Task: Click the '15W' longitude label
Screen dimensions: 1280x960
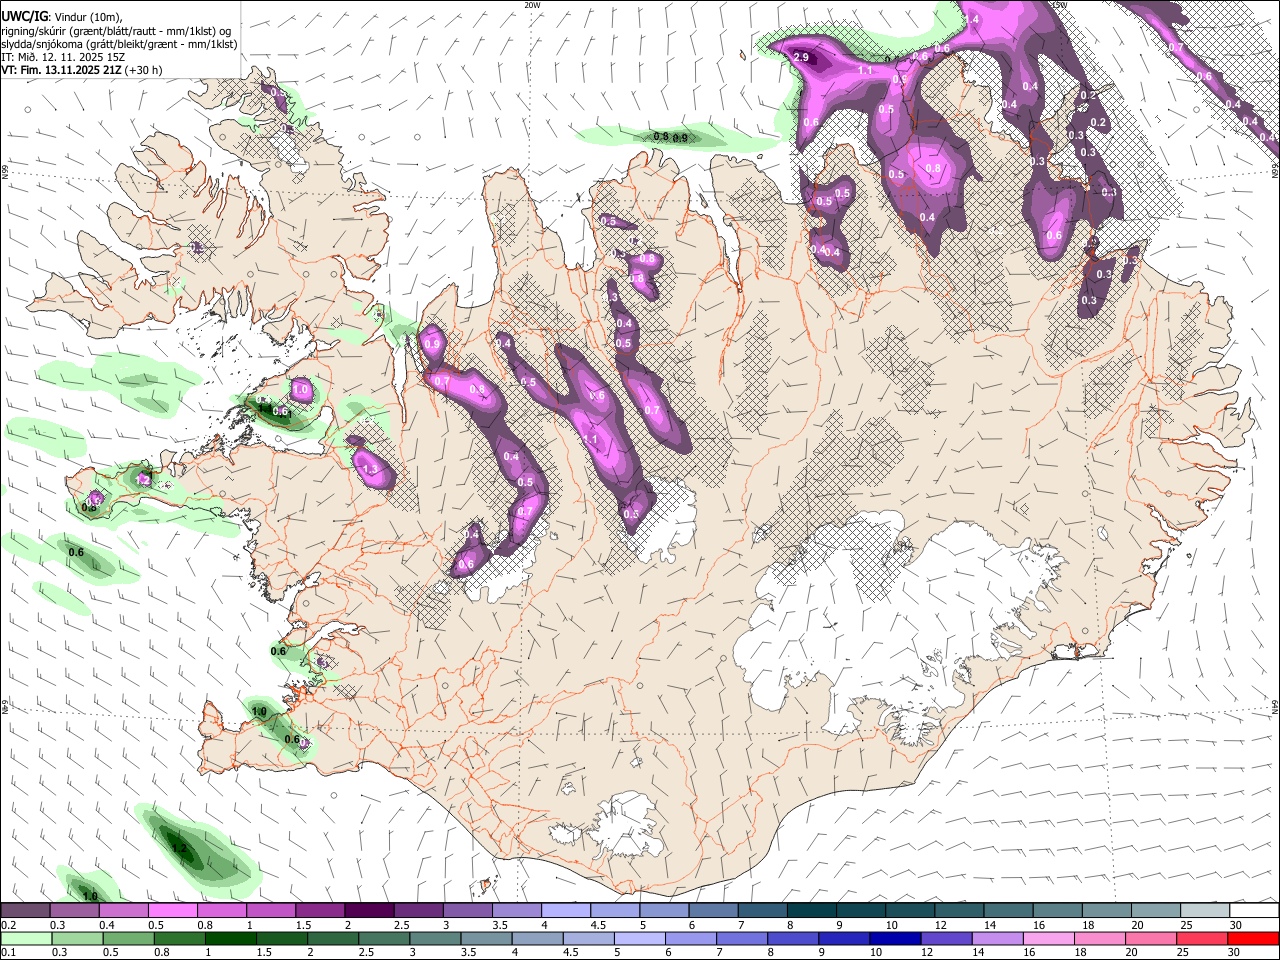Action: pos(1061,5)
